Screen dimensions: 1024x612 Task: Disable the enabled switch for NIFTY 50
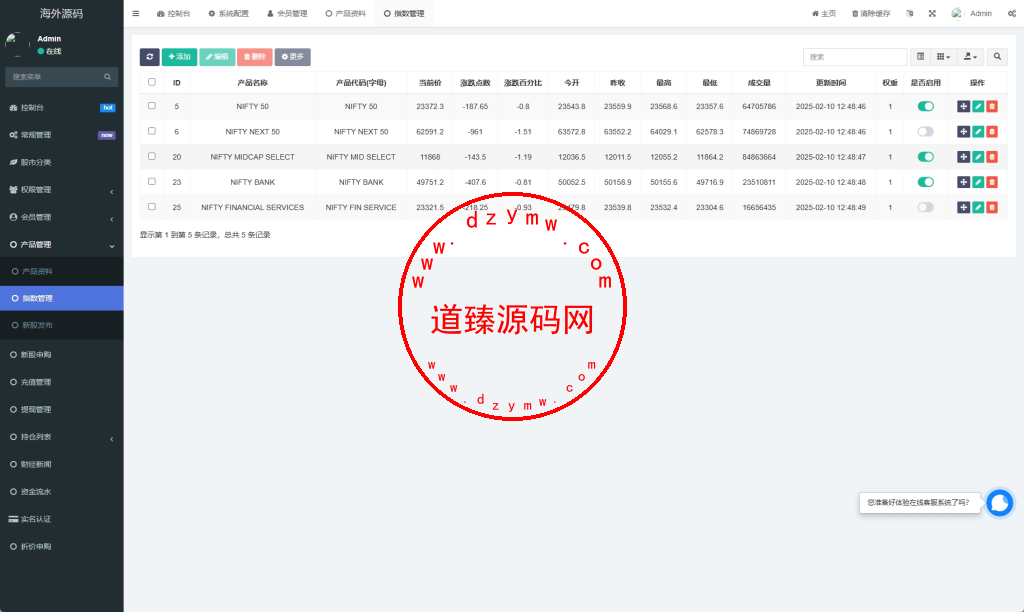click(925, 106)
